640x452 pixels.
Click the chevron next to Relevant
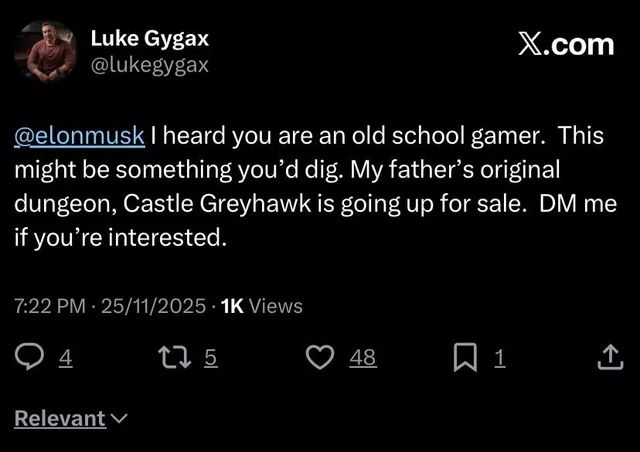(120, 418)
